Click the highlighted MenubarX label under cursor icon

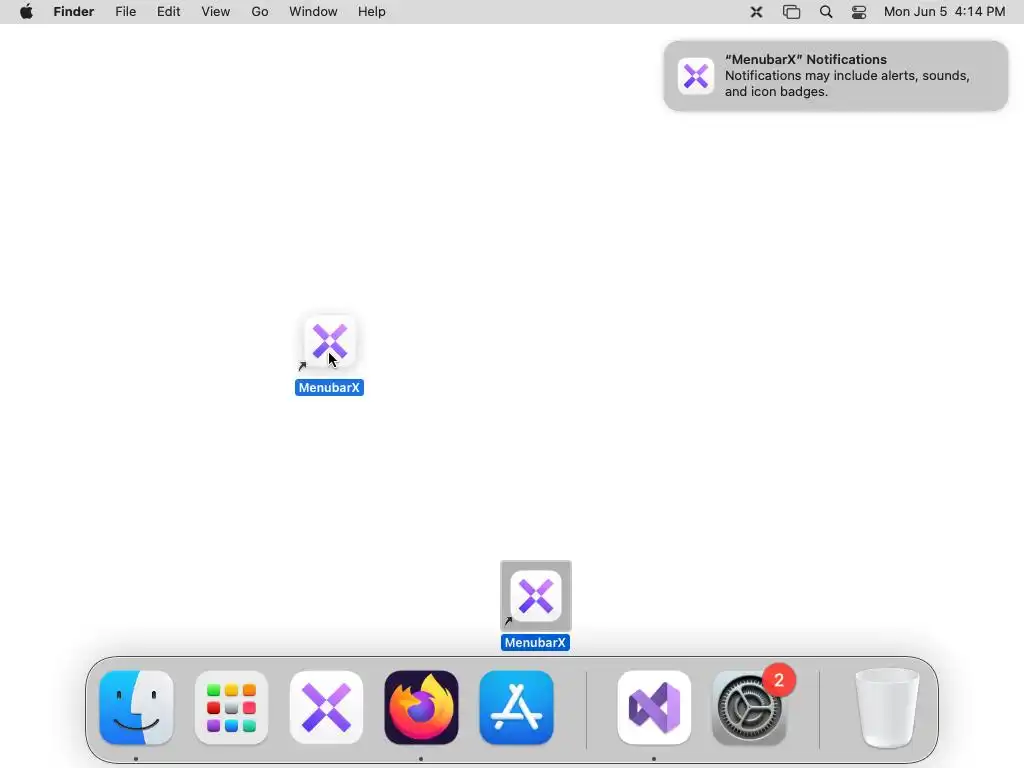(x=329, y=387)
